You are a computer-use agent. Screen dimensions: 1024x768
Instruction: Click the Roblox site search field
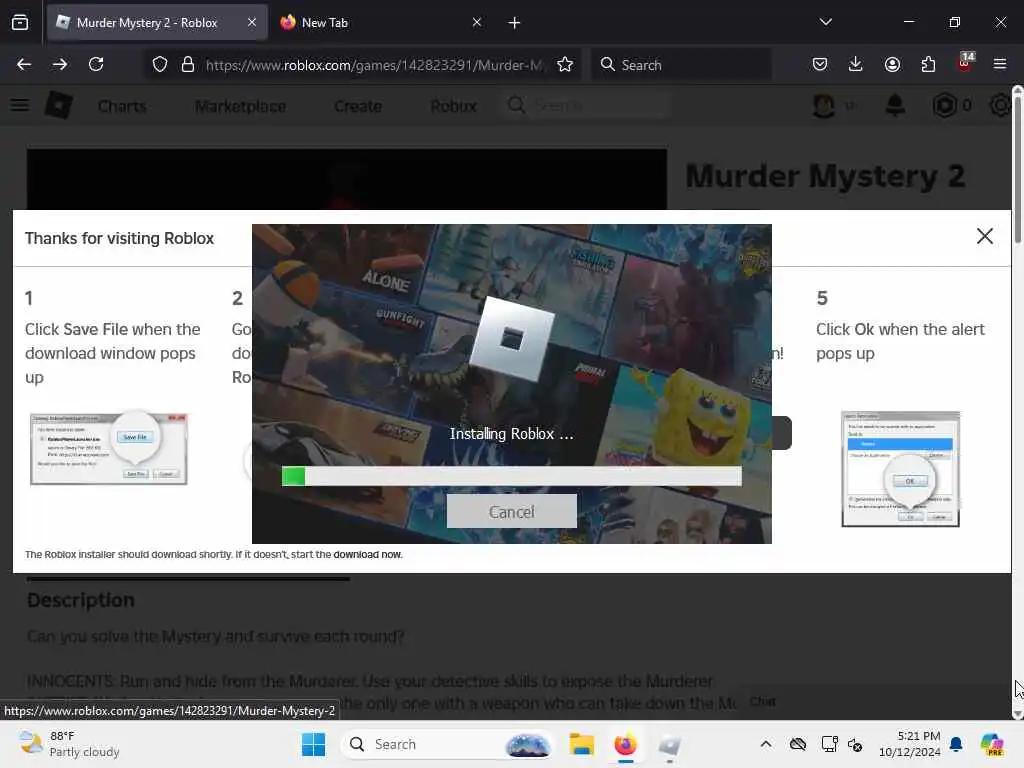pyautogui.click(x=588, y=105)
